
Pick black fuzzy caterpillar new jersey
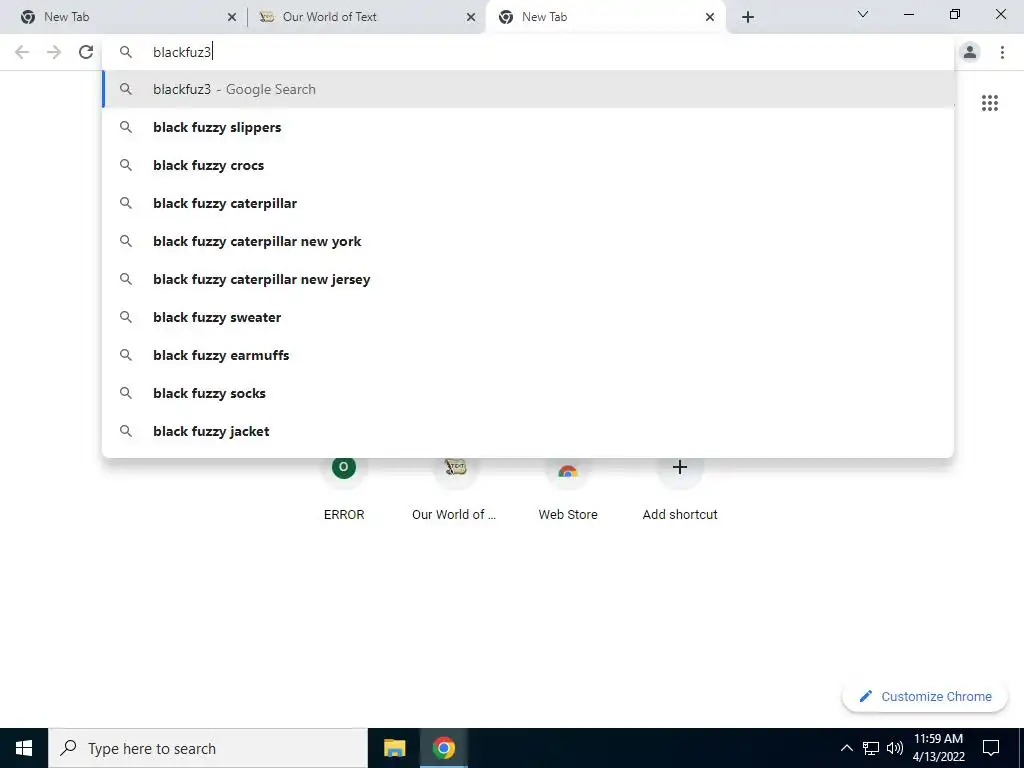pyautogui.click(x=528, y=279)
